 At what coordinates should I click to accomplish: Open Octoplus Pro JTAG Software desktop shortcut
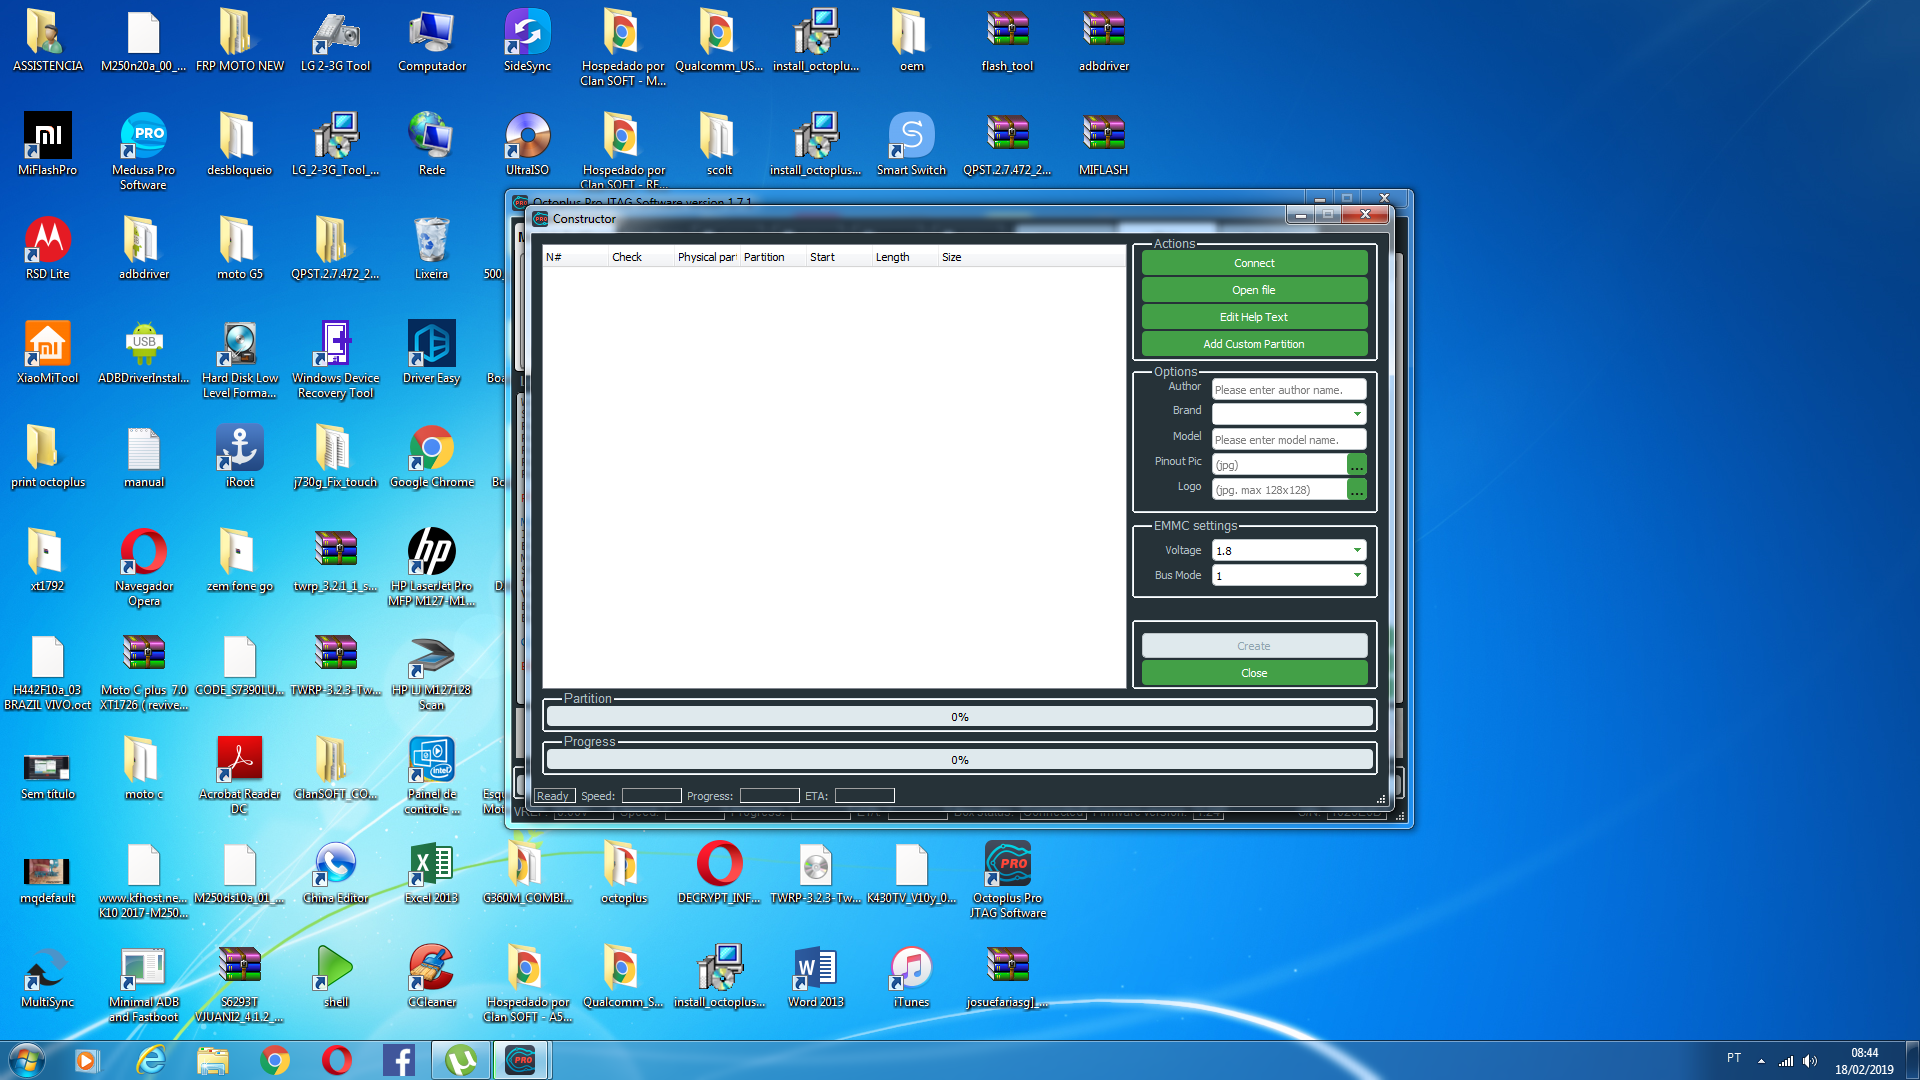1007,880
